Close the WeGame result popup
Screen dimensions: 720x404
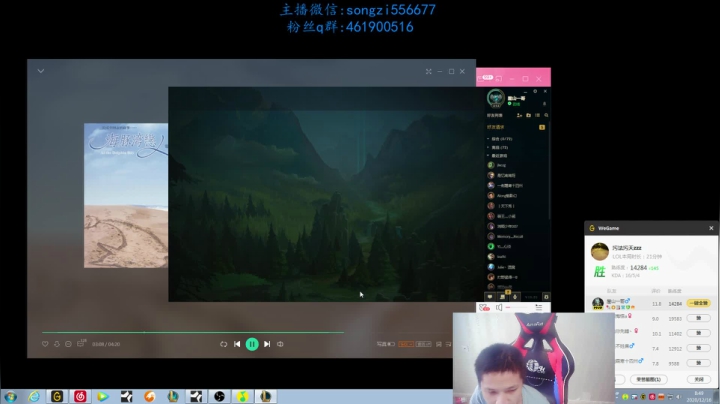tap(711, 228)
